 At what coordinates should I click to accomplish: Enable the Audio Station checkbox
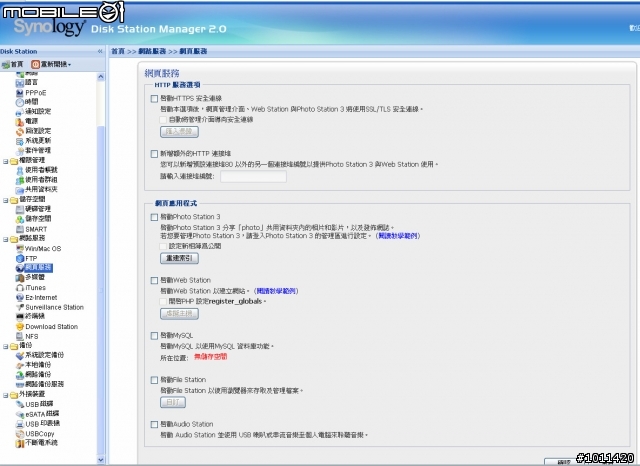tap(154, 425)
